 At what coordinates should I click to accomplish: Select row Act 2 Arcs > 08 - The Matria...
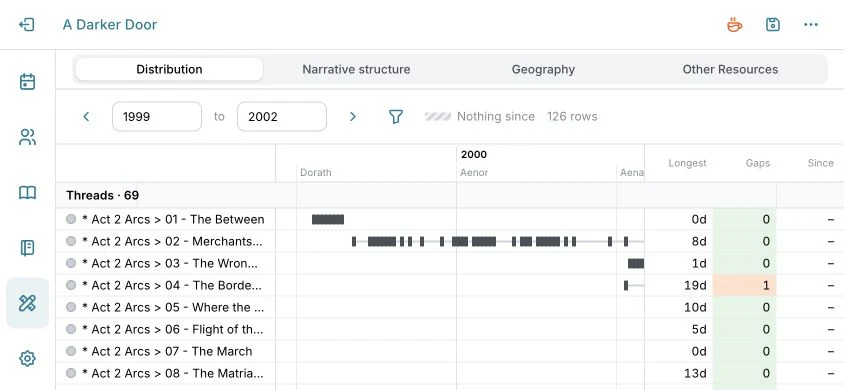(172, 373)
